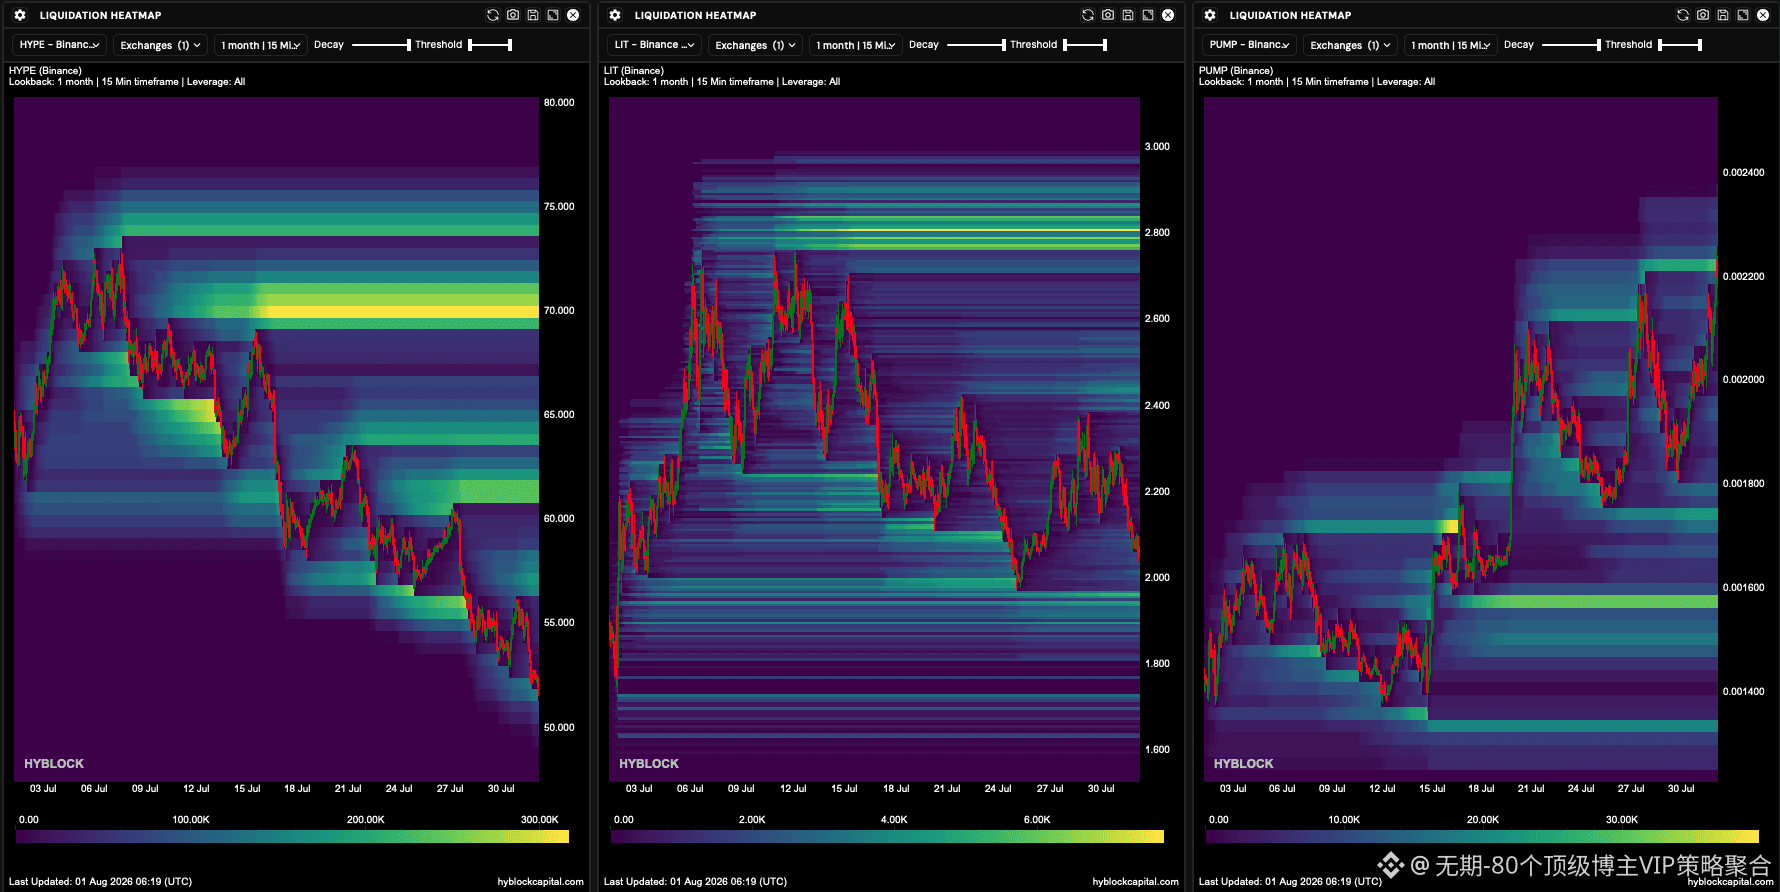Expand the Exchanges (1) dropdown in HYPE panel
Viewport: 1780px width, 892px height.
tap(160, 45)
